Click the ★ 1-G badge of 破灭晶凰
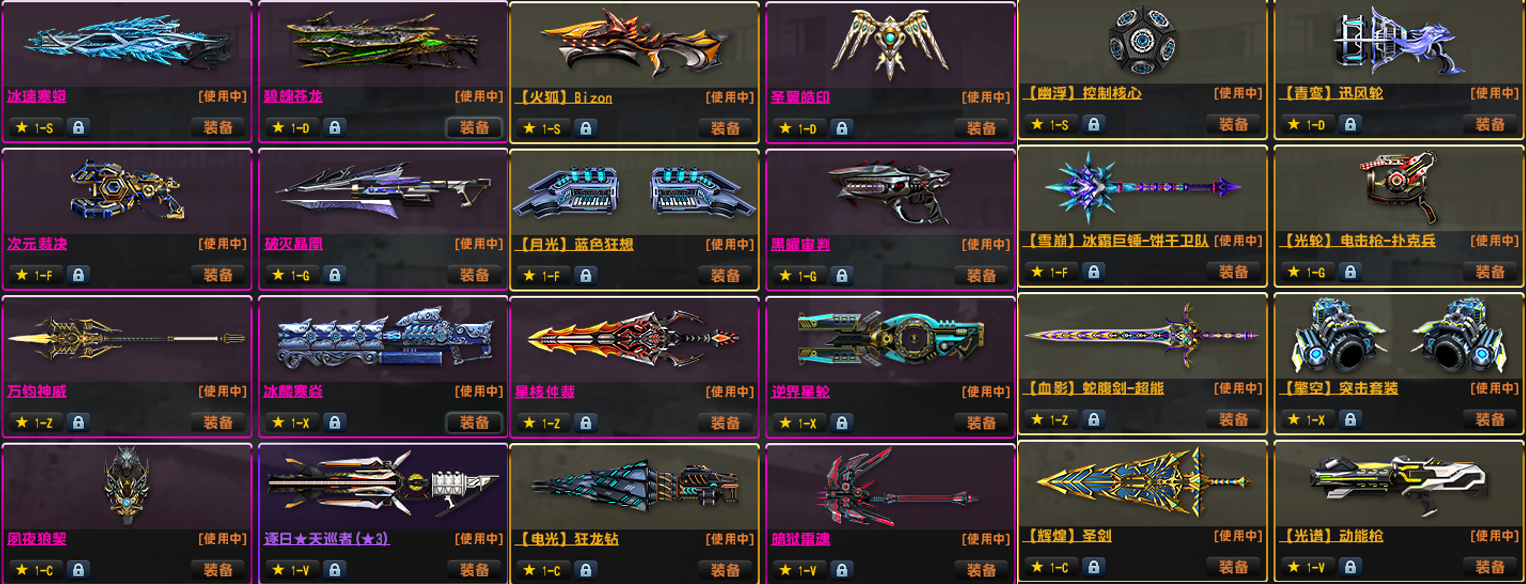This screenshot has height=584, width=1526. point(293,275)
